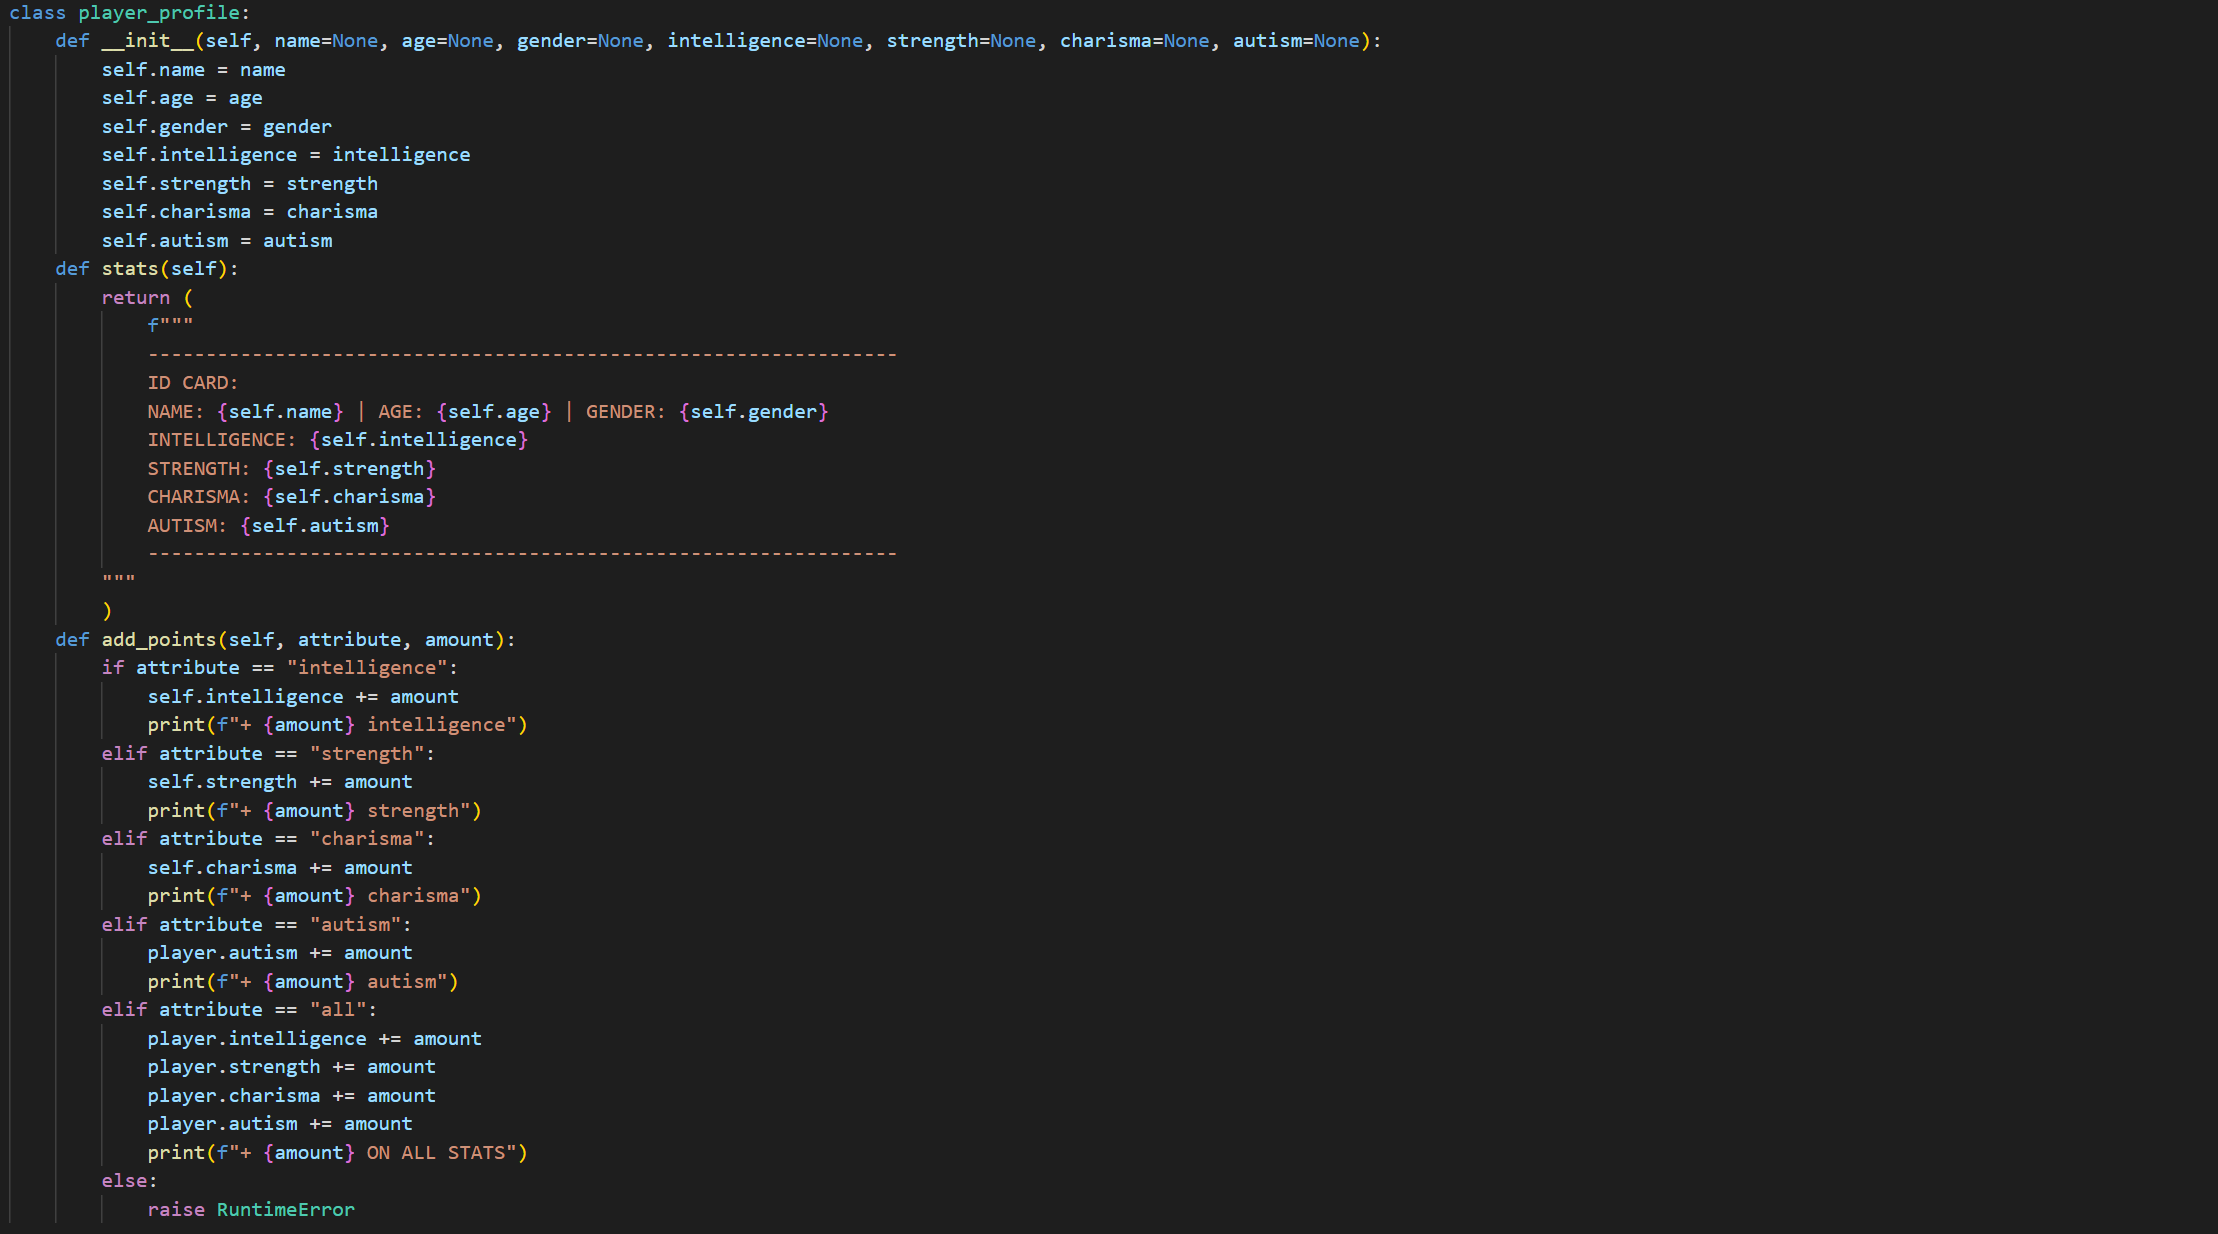Image resolution: width=2218 pixels, height=1234 pixels.
Task: Click the else keyword
Action: tap(124, 1181)
